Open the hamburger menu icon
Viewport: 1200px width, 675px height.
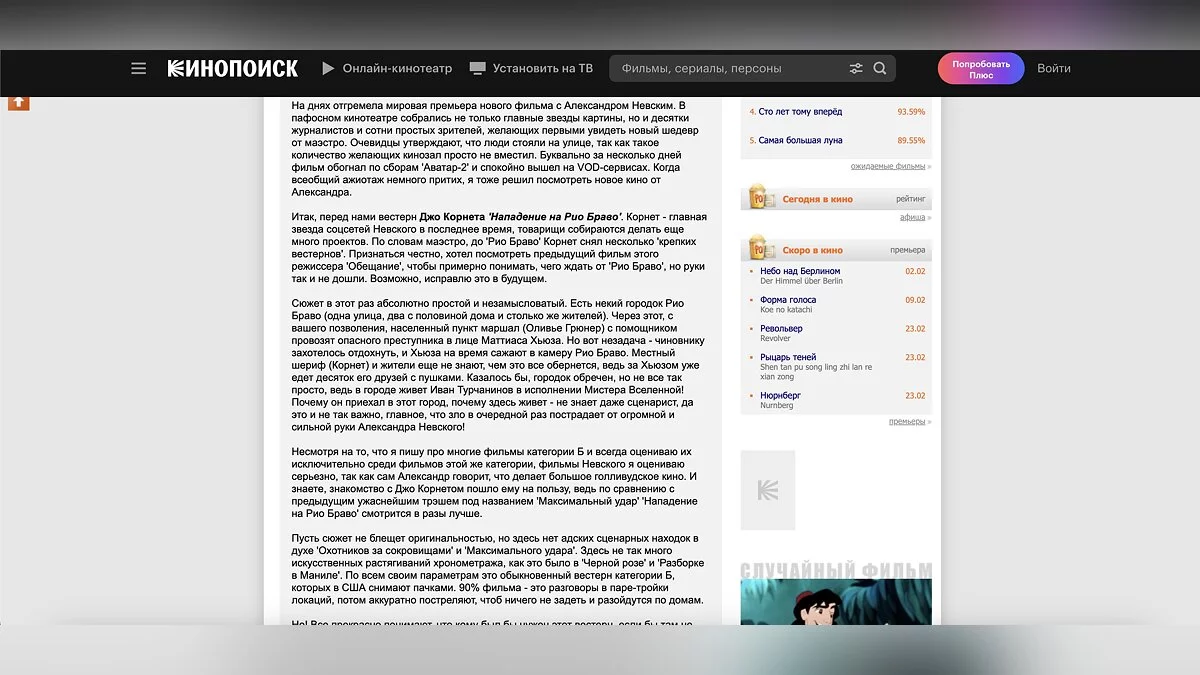click(139, 68)
